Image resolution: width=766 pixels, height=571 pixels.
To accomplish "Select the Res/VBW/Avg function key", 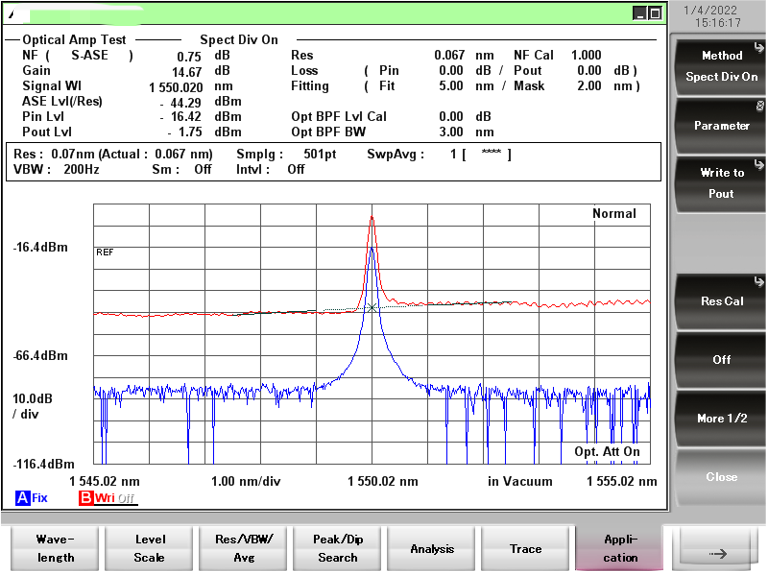I will tap(244, 548).
